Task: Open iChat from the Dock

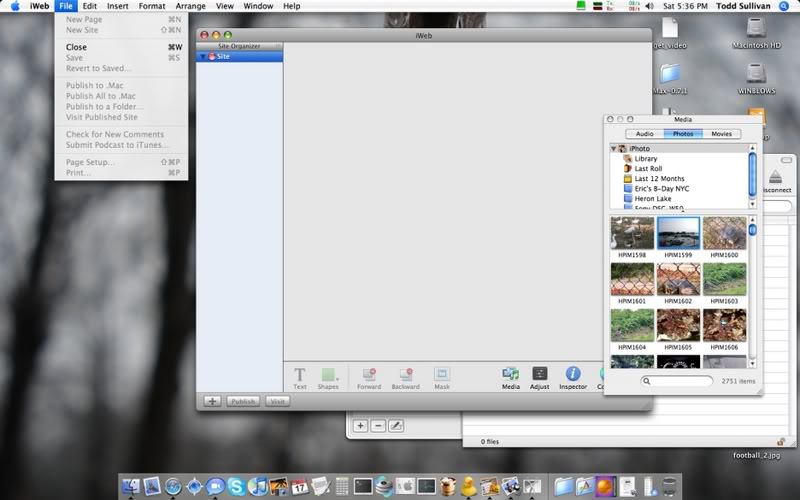Action: pyautogui.click(x=215, y=487)
